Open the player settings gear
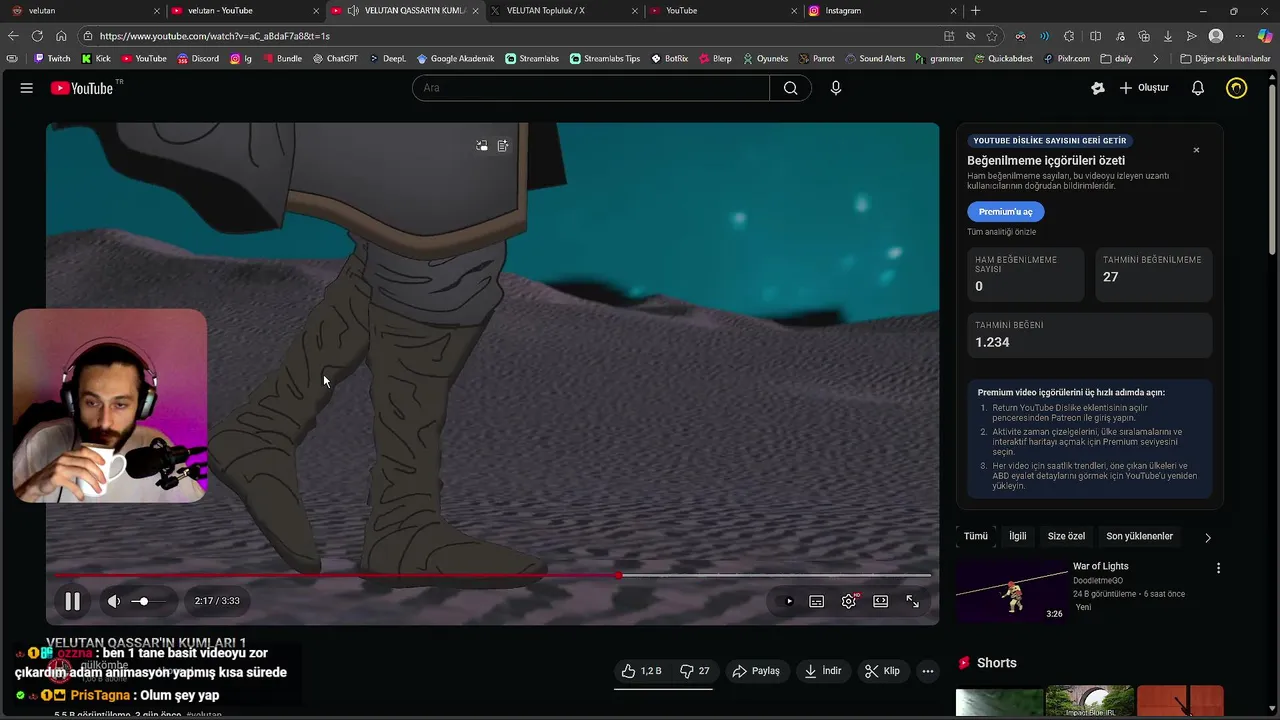The width and height of the screenshot is (1280, 720). click(x=849, y=601)
